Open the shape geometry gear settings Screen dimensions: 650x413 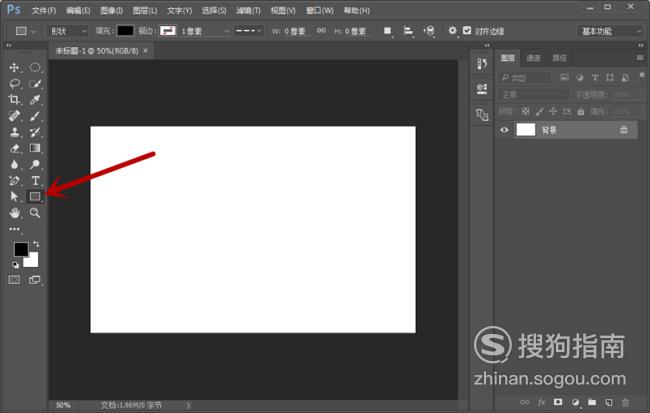[452, 30]
